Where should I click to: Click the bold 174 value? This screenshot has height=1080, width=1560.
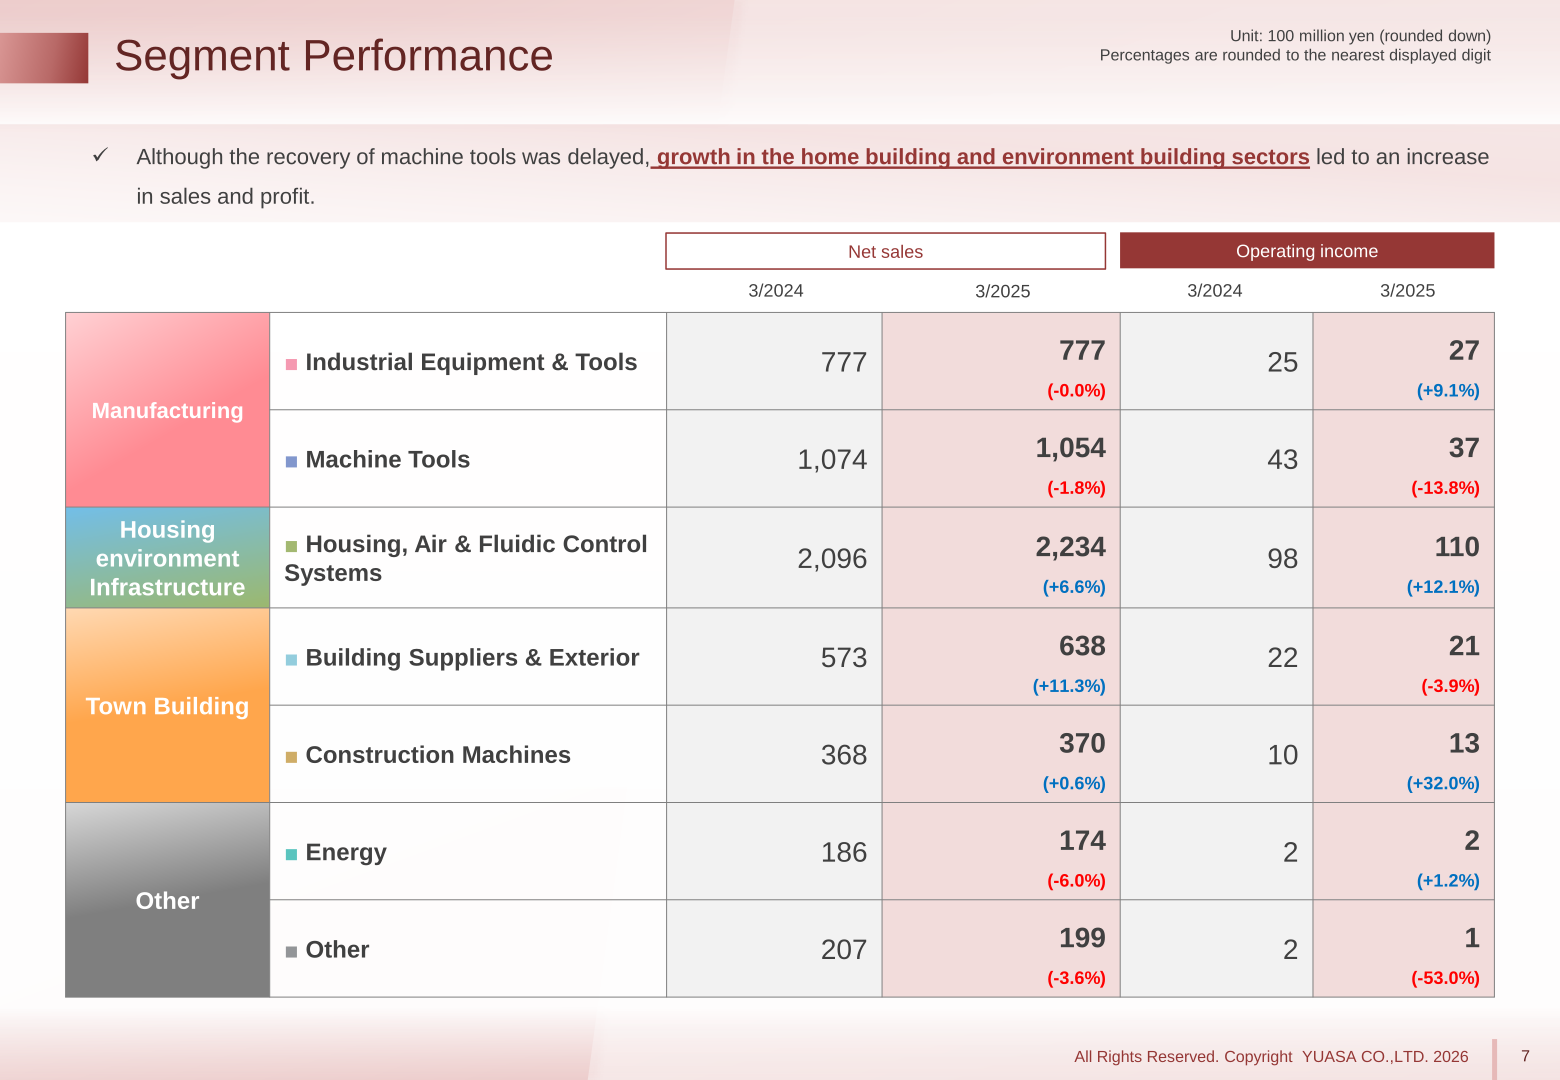tap(1082, 841)
